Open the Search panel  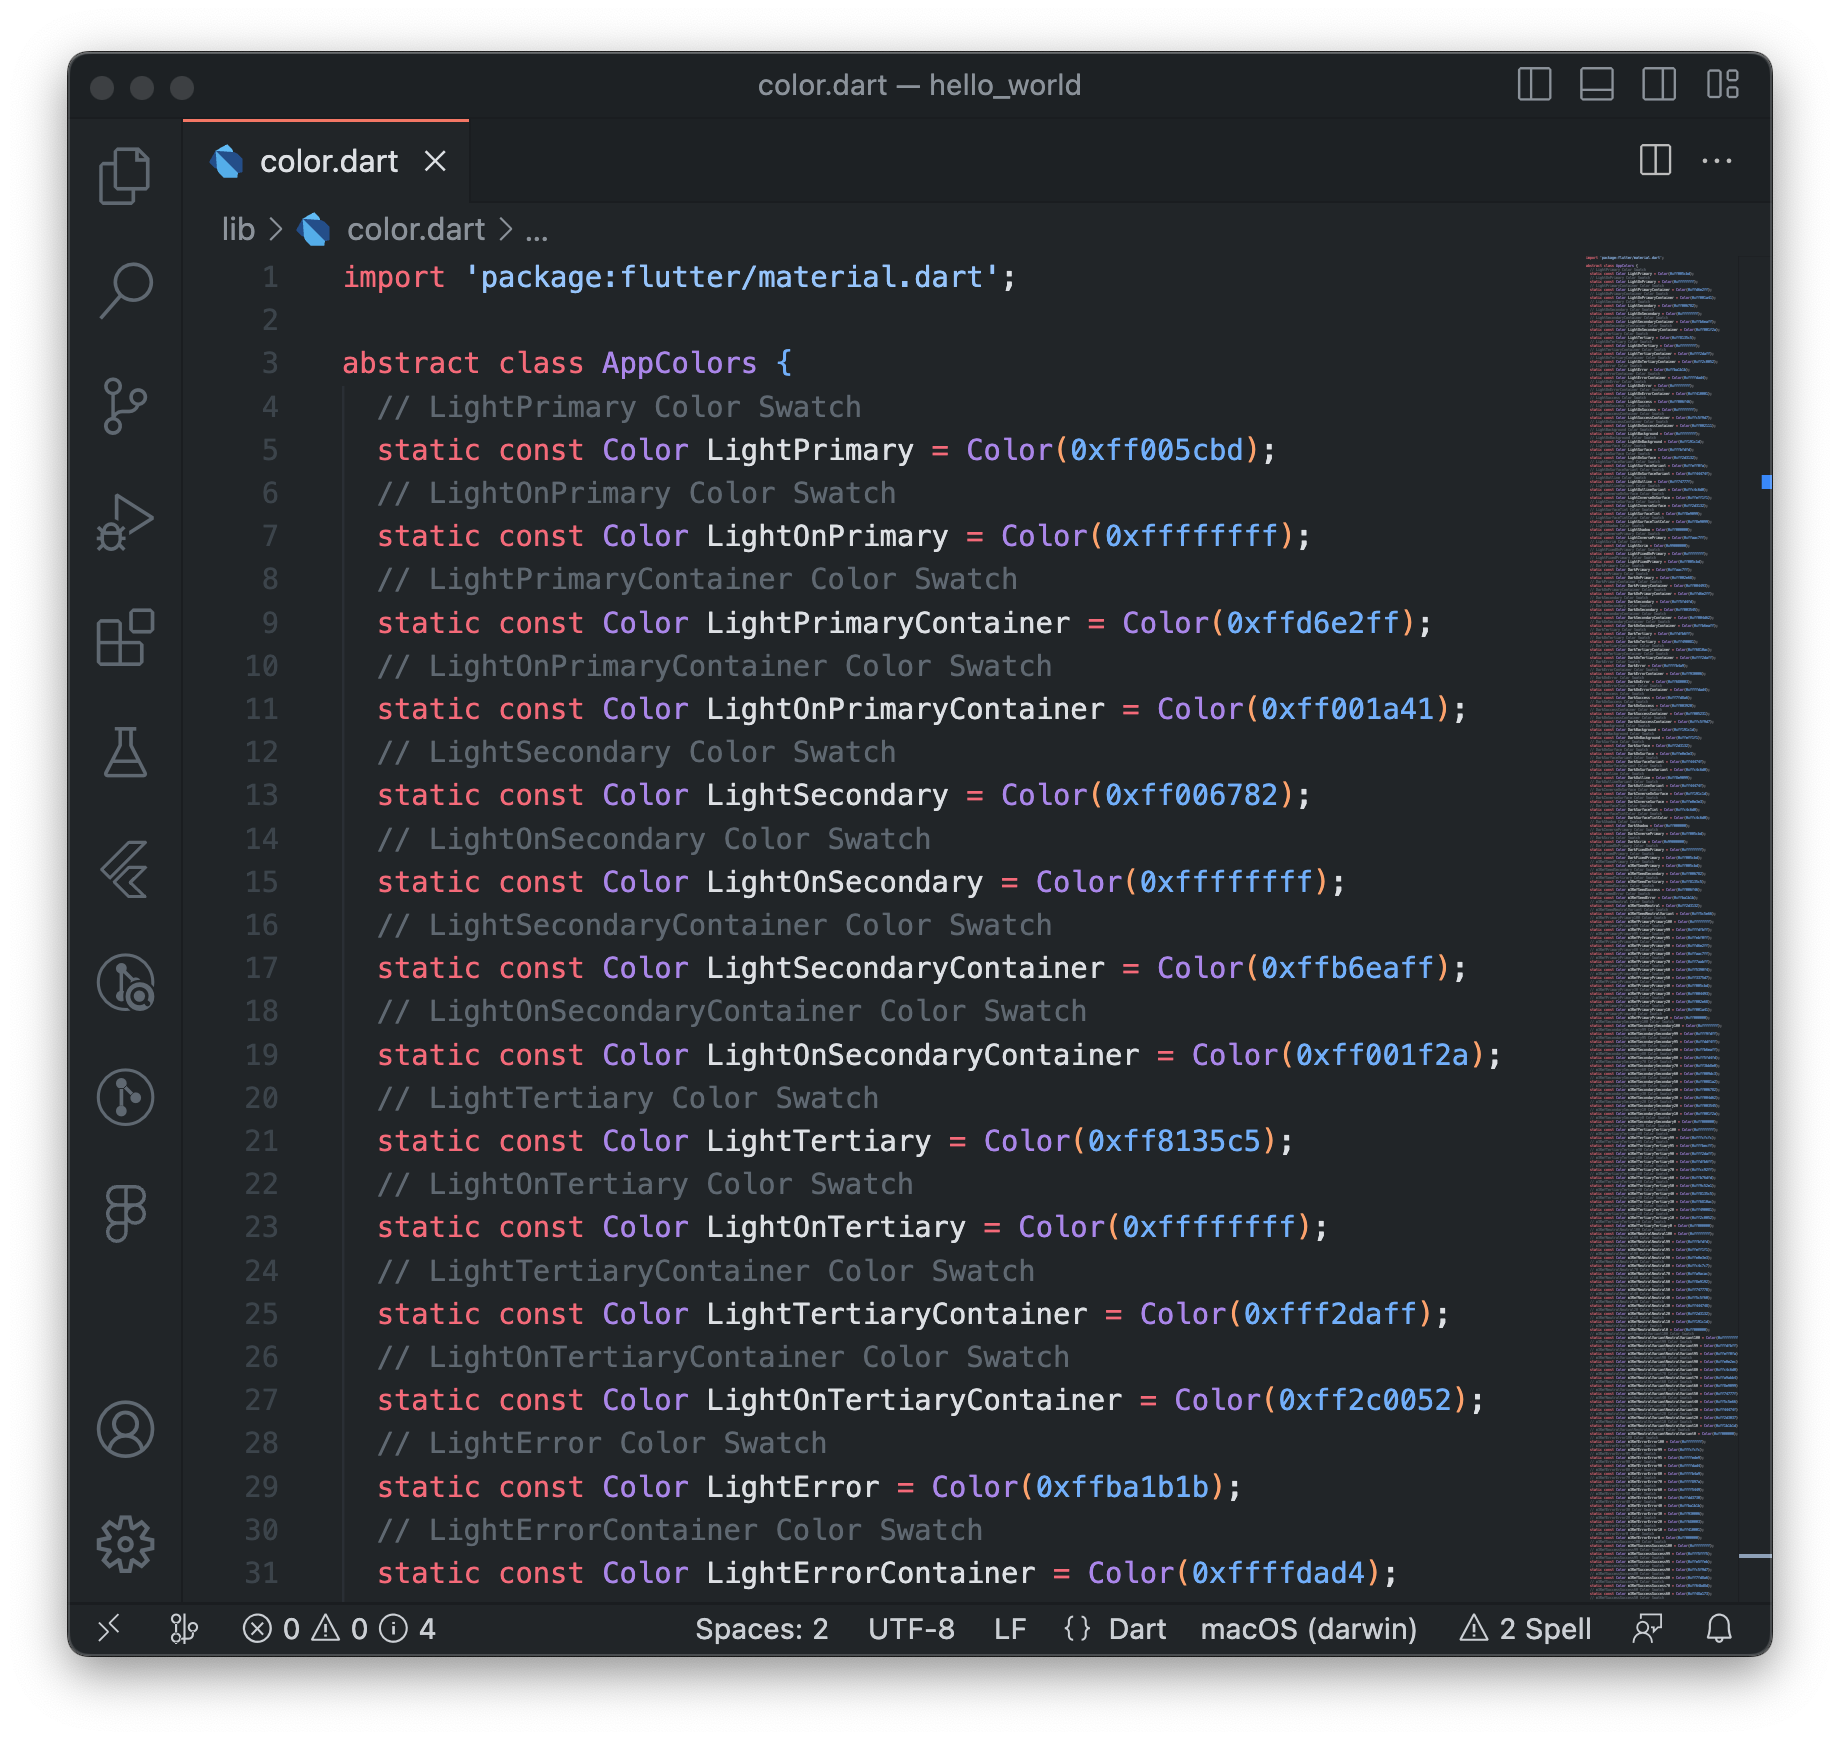125,288
